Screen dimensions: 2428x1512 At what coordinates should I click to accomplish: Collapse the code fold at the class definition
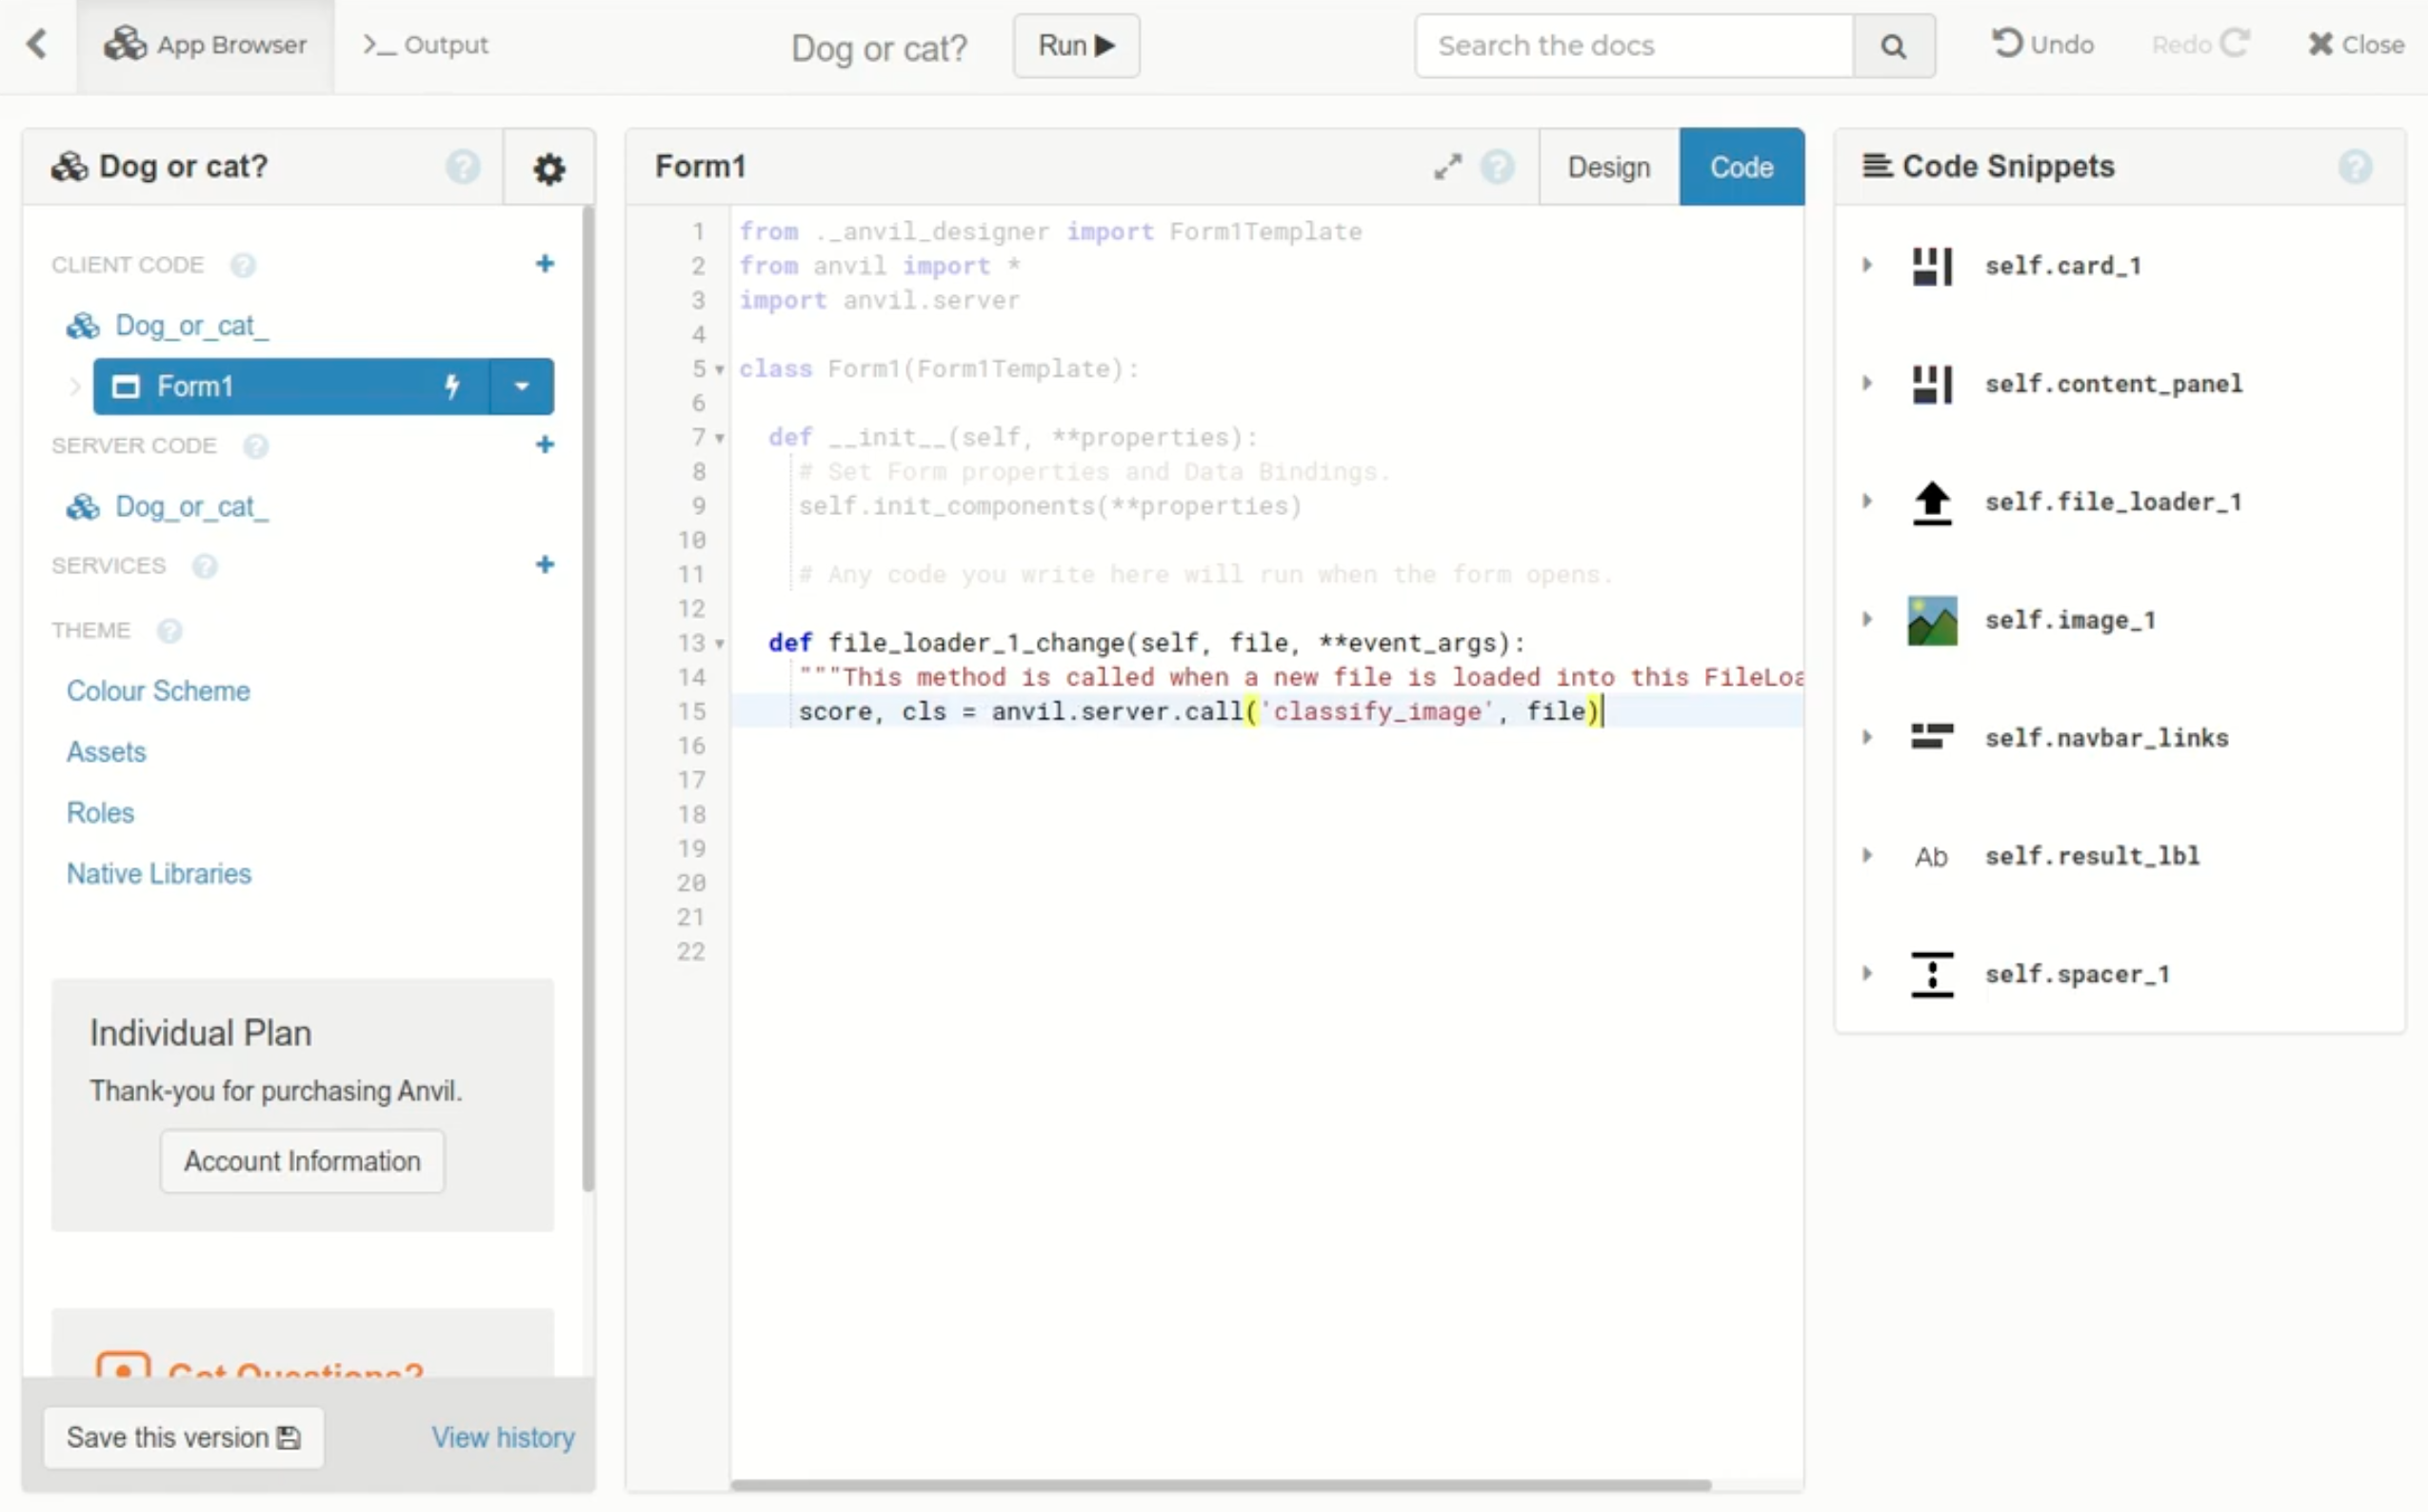719,369
